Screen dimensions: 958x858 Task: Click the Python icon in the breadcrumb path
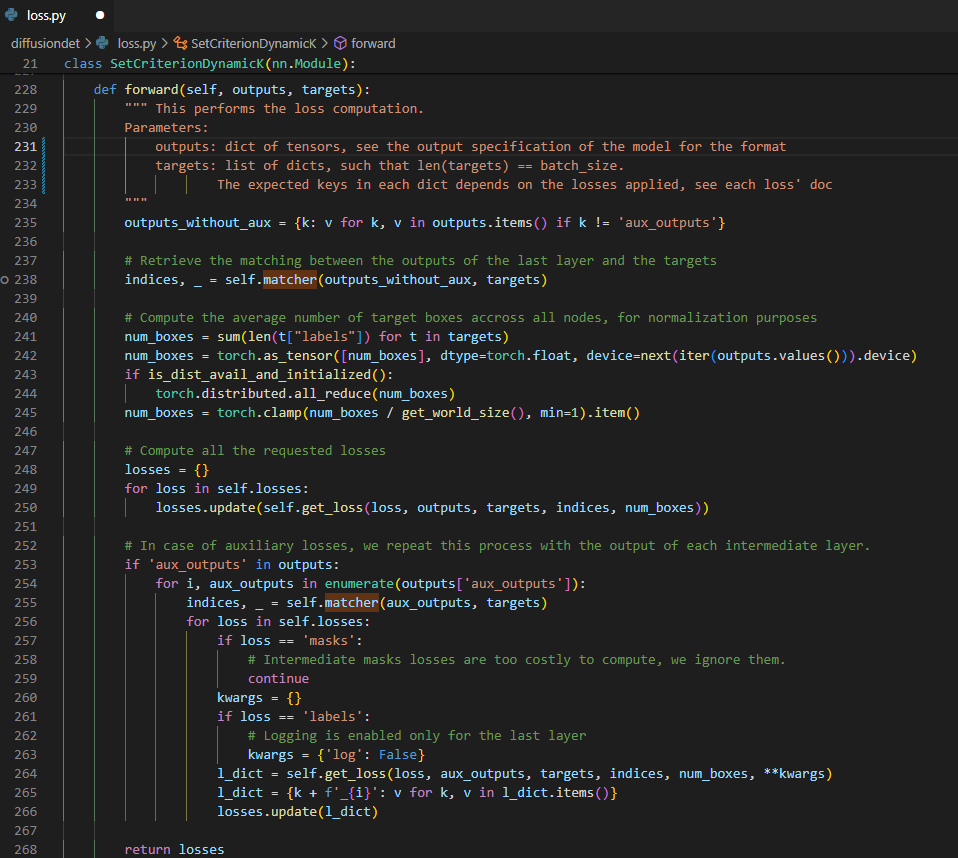(x=102, y=43)
